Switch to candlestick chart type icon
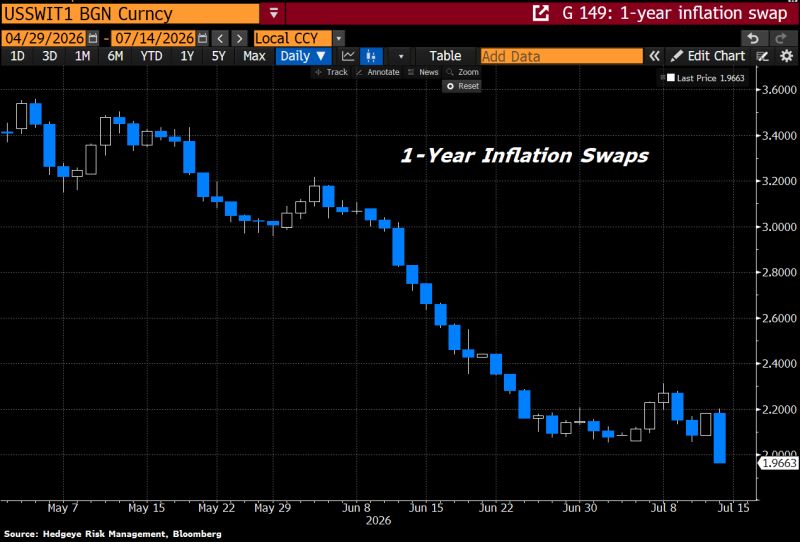This screenshot has width=800, height=542. click(371, 56)
